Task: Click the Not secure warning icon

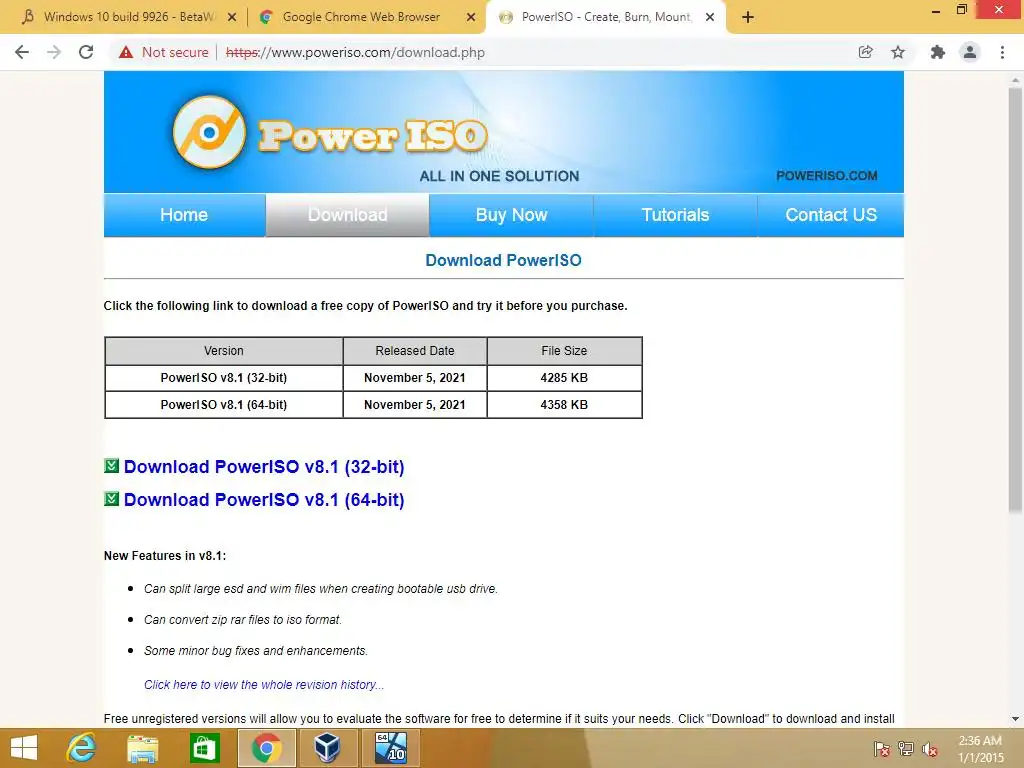Action: pos(125,52)
